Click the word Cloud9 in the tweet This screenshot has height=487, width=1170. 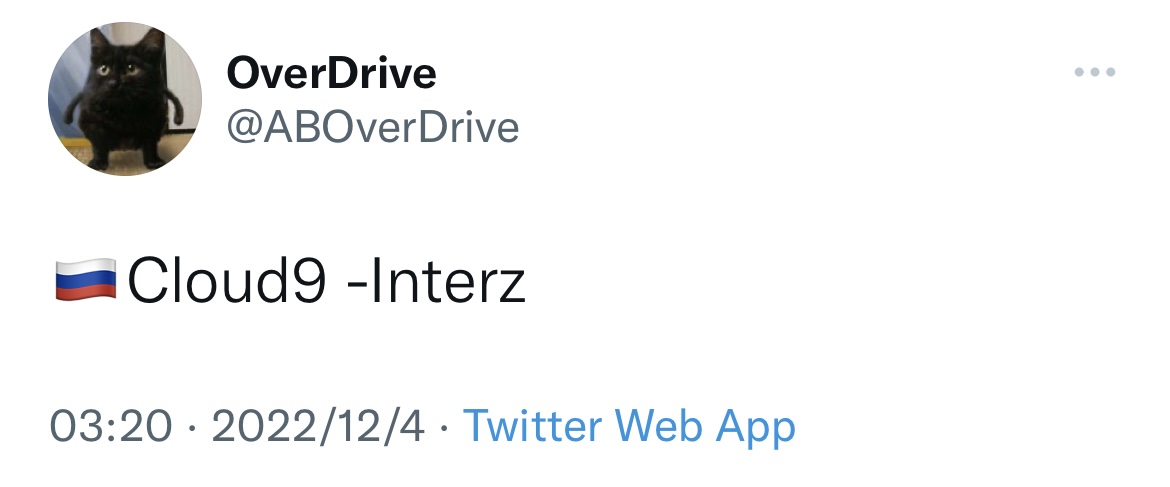[227, 283]
